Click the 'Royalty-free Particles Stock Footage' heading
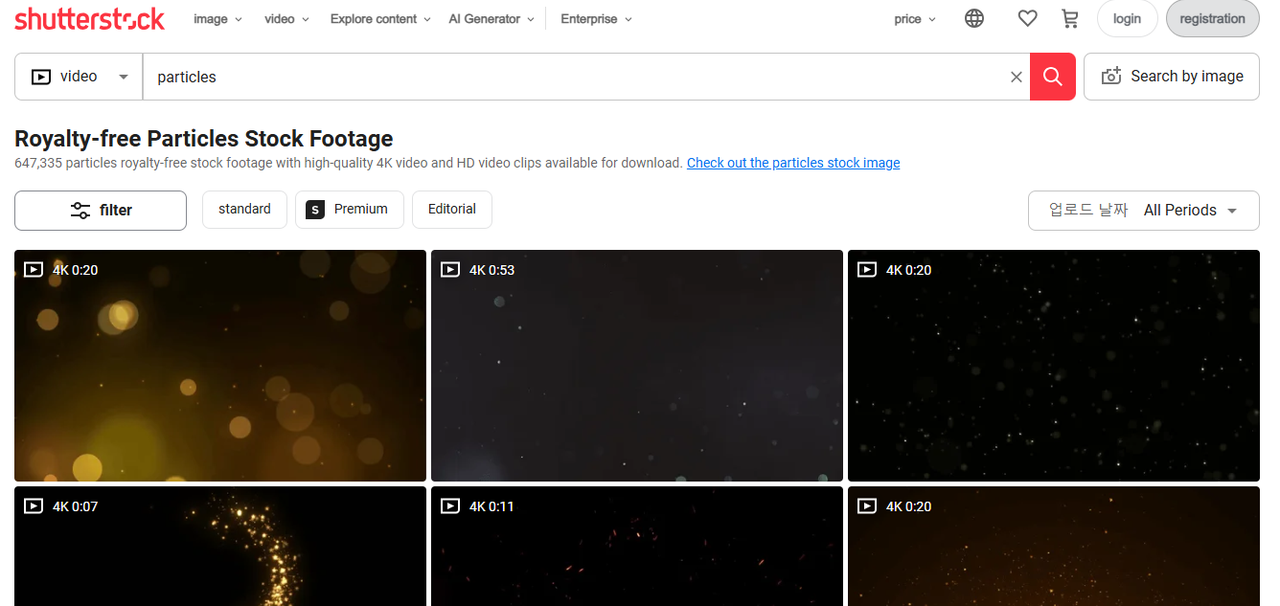 point(204,139)
